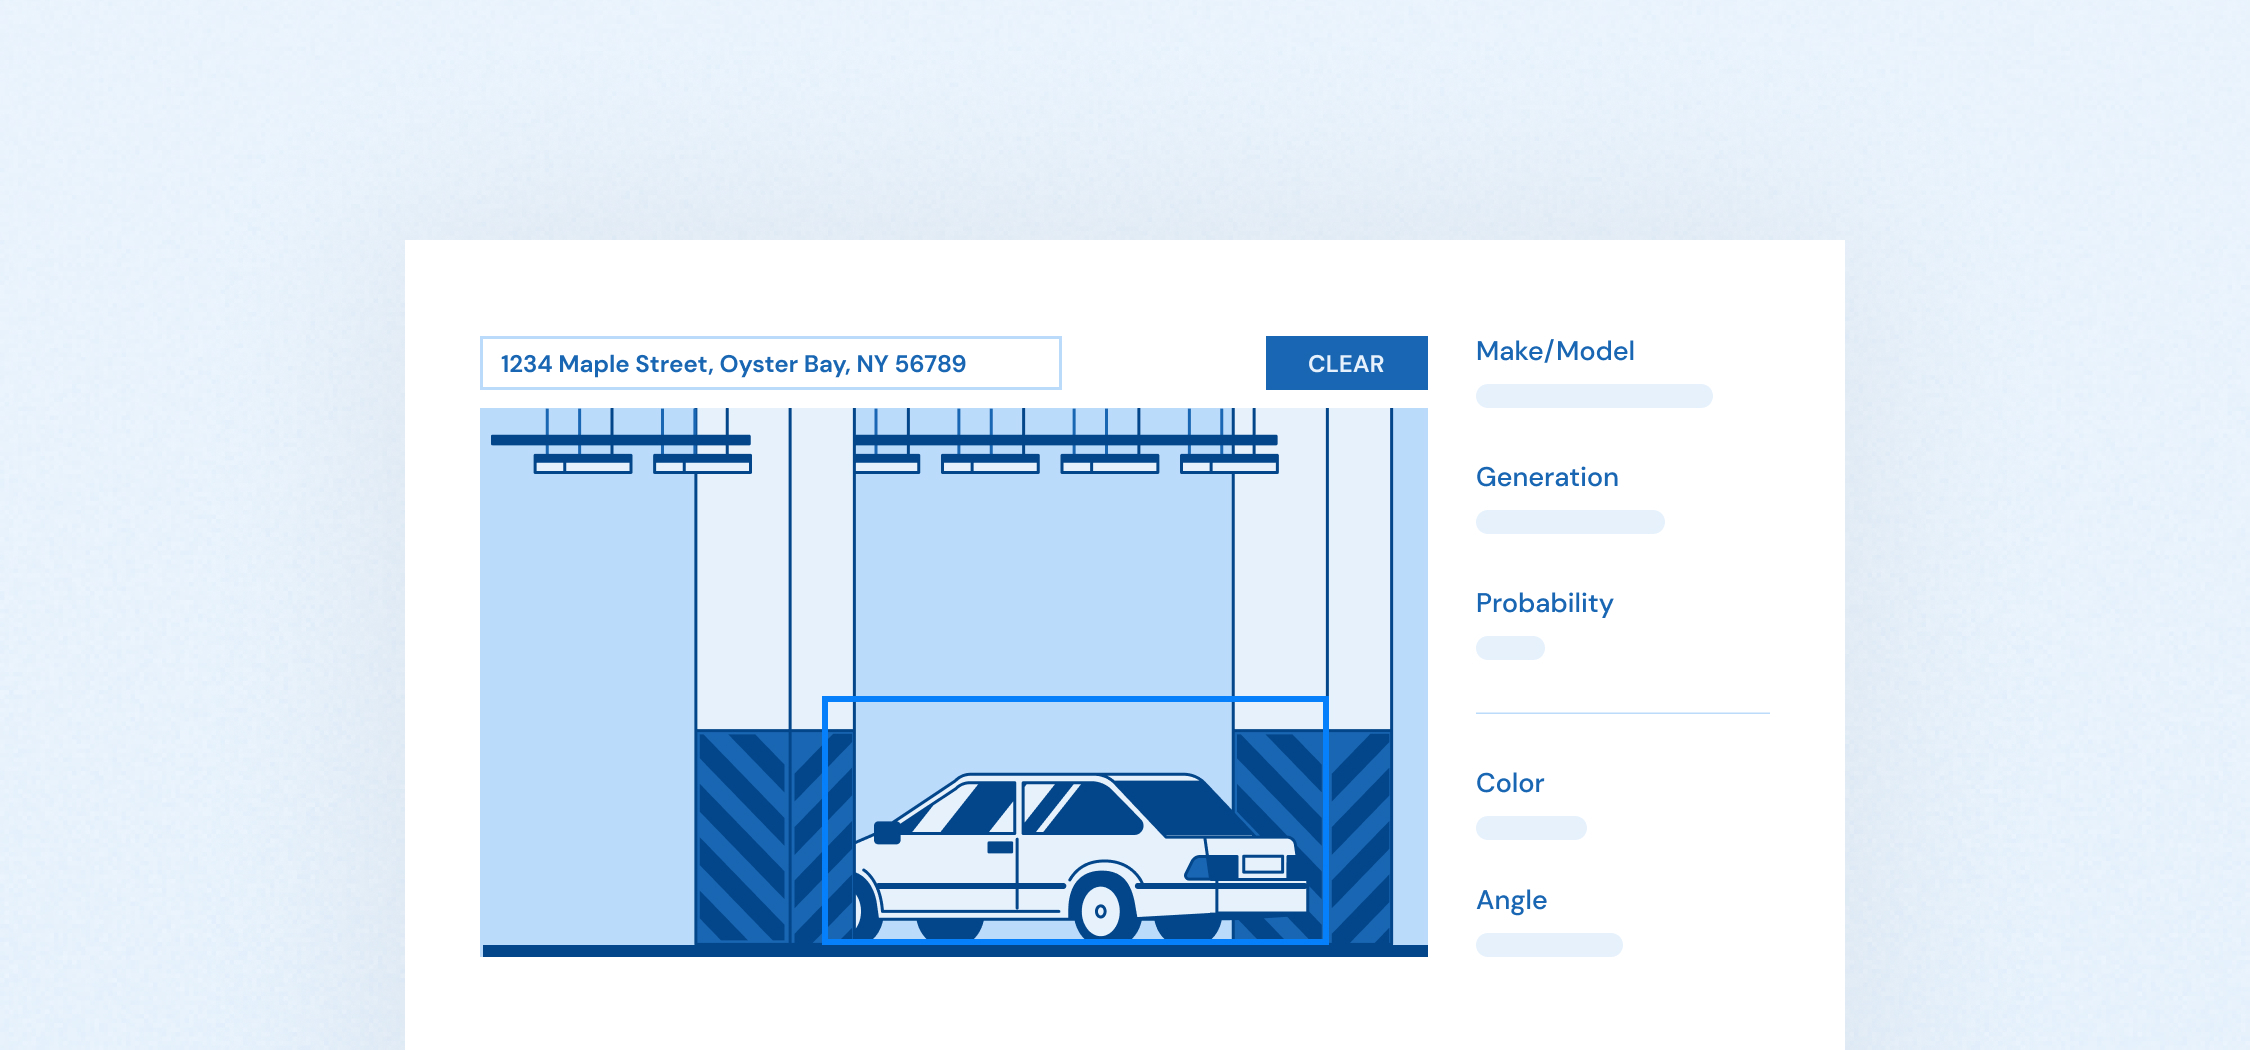Click the Generation label
This screenshot has width=2250, height=1050.
click(x=1547, y=477)
